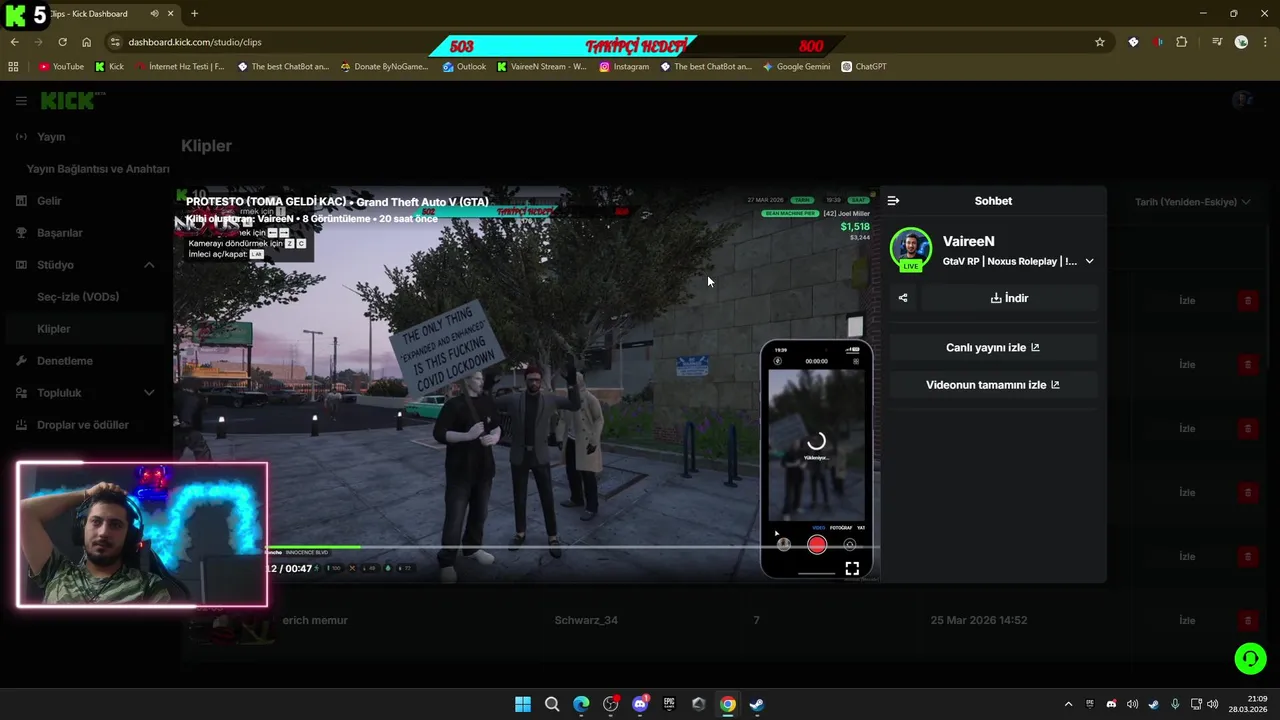This screenshot has width=1280, height=720.
Task: Click the Gelir sidebar icon
Action: 21,201
